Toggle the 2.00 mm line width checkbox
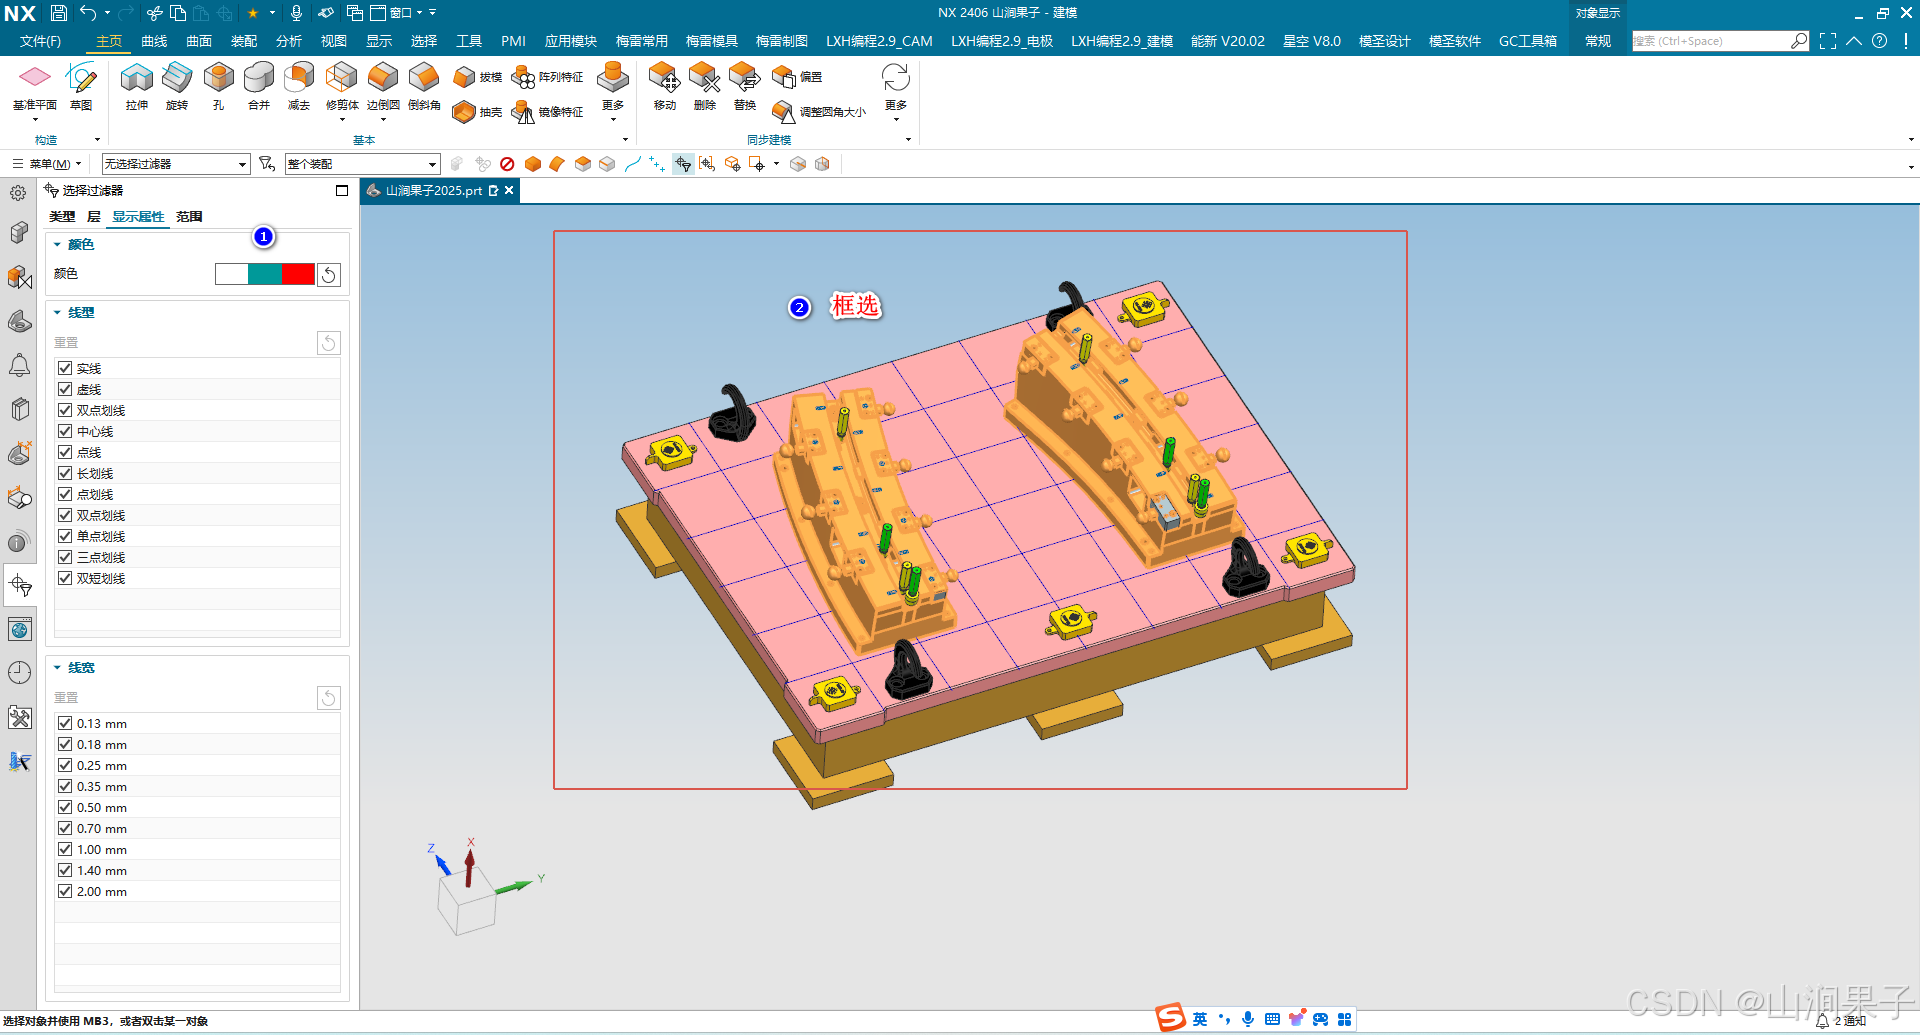 65,891
